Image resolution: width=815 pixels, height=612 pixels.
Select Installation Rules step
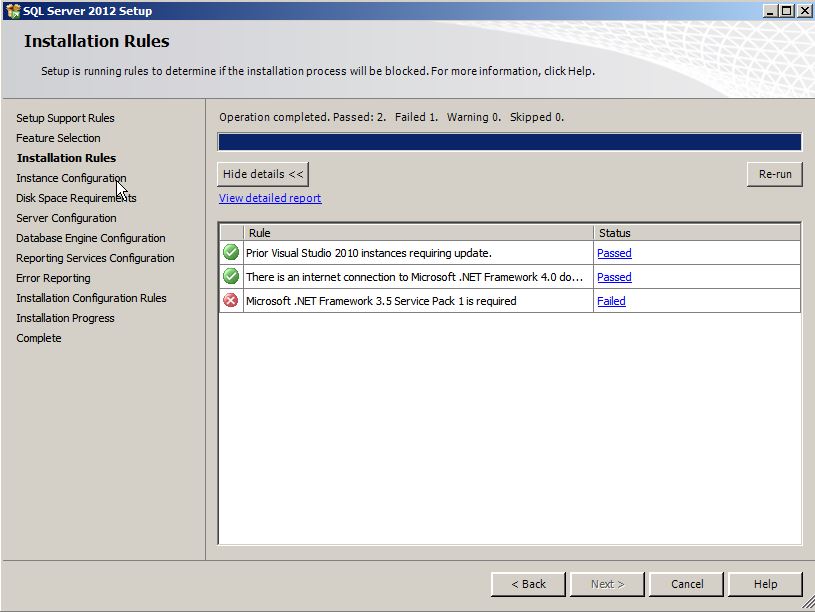pos(67,158)
